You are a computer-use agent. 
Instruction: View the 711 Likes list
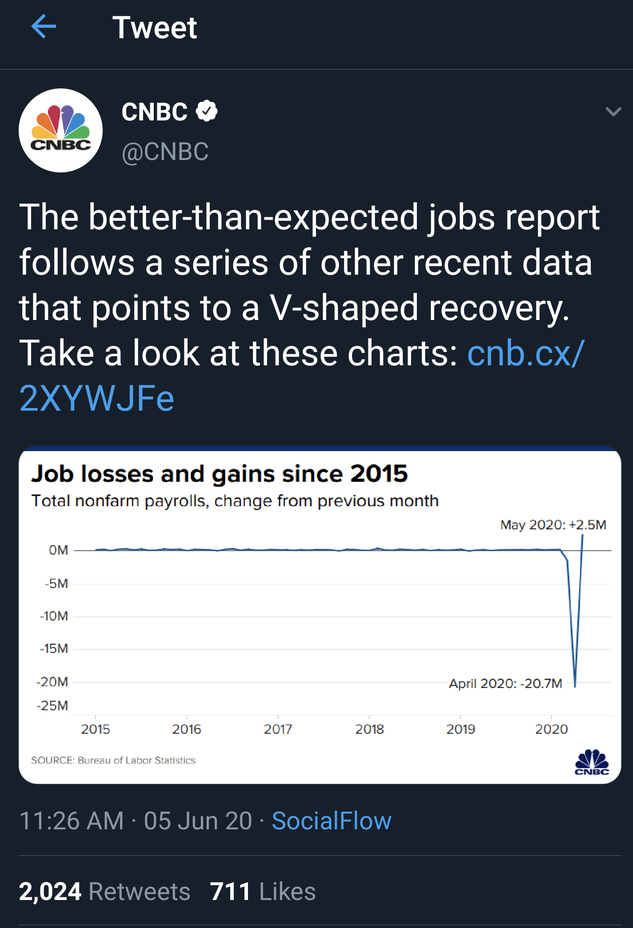click(x=263, y=891)
